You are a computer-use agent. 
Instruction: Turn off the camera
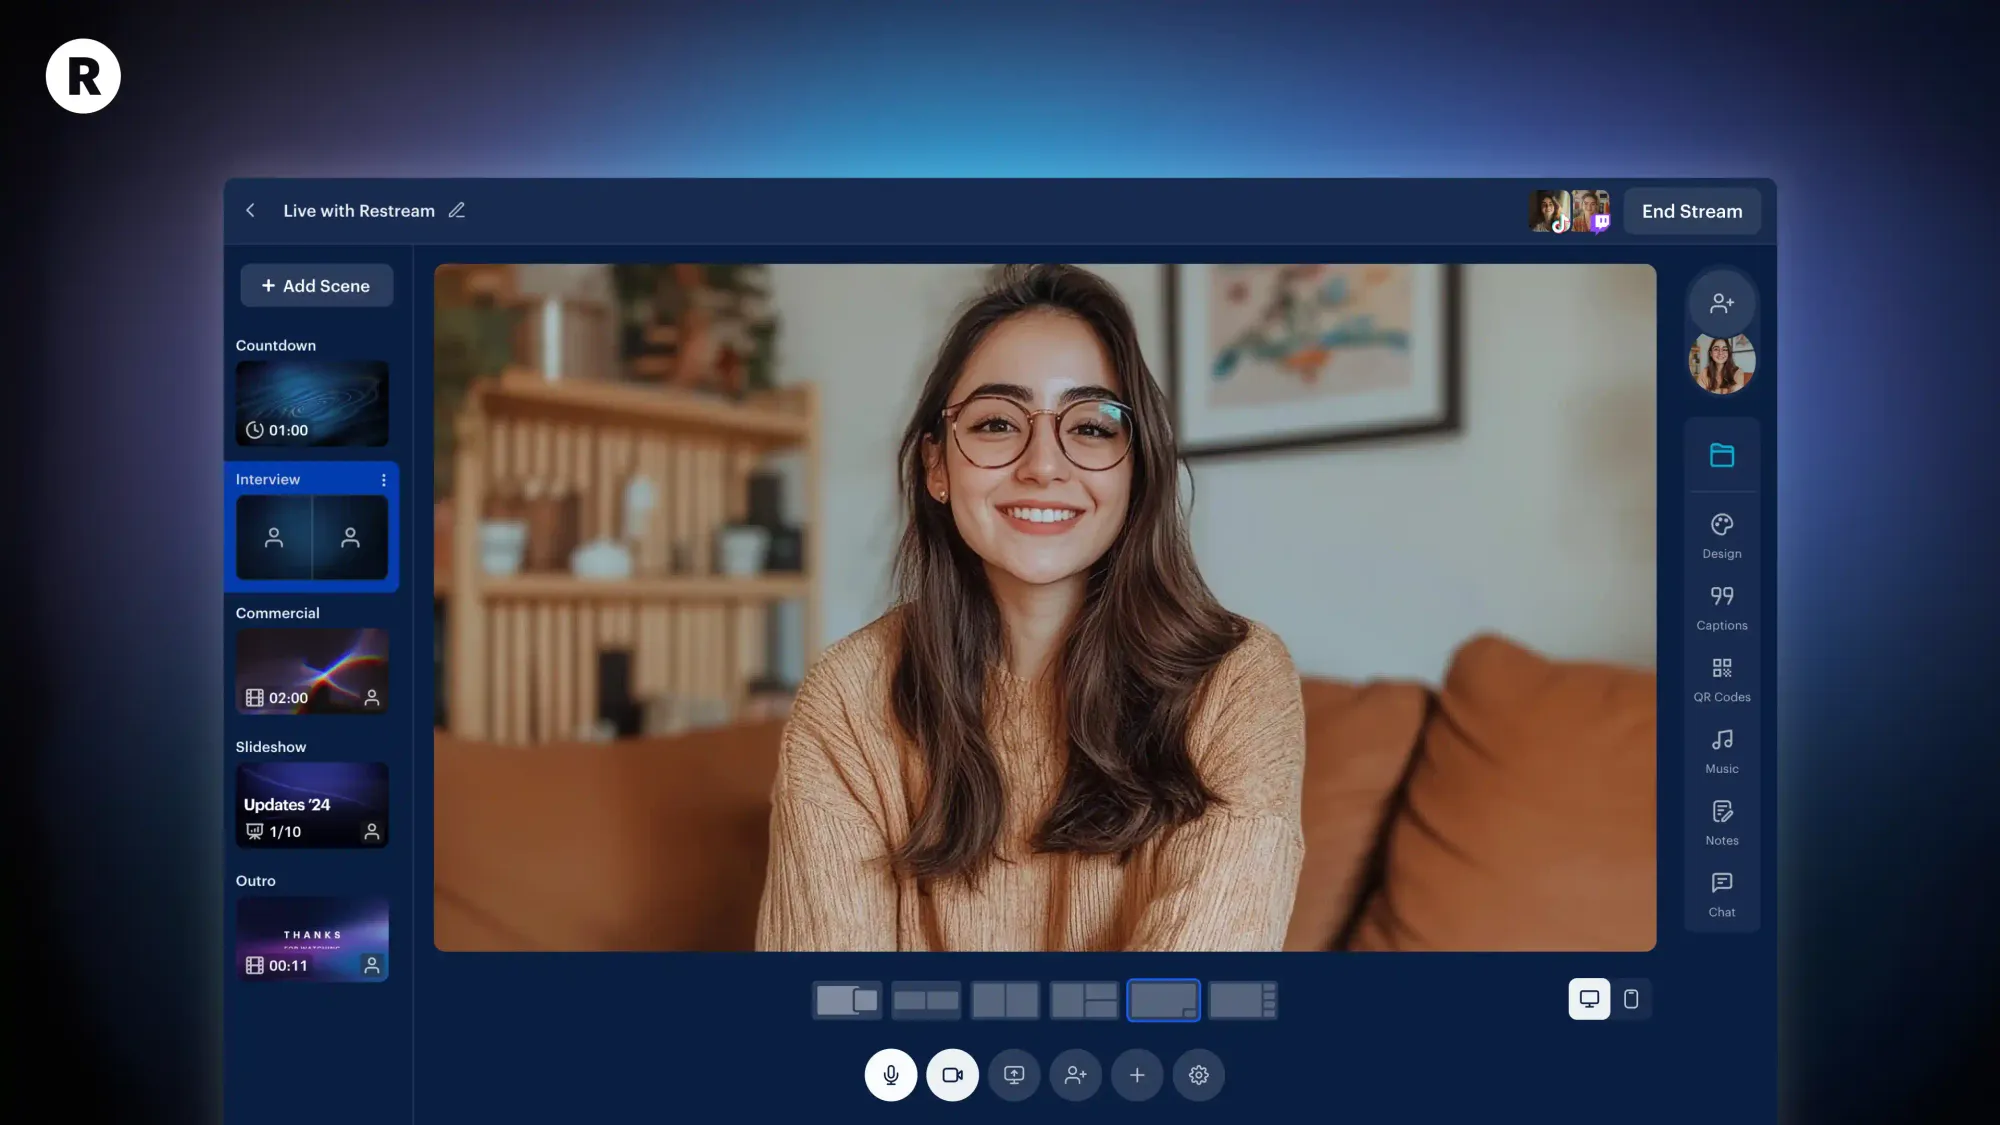tap(952, 1075)
